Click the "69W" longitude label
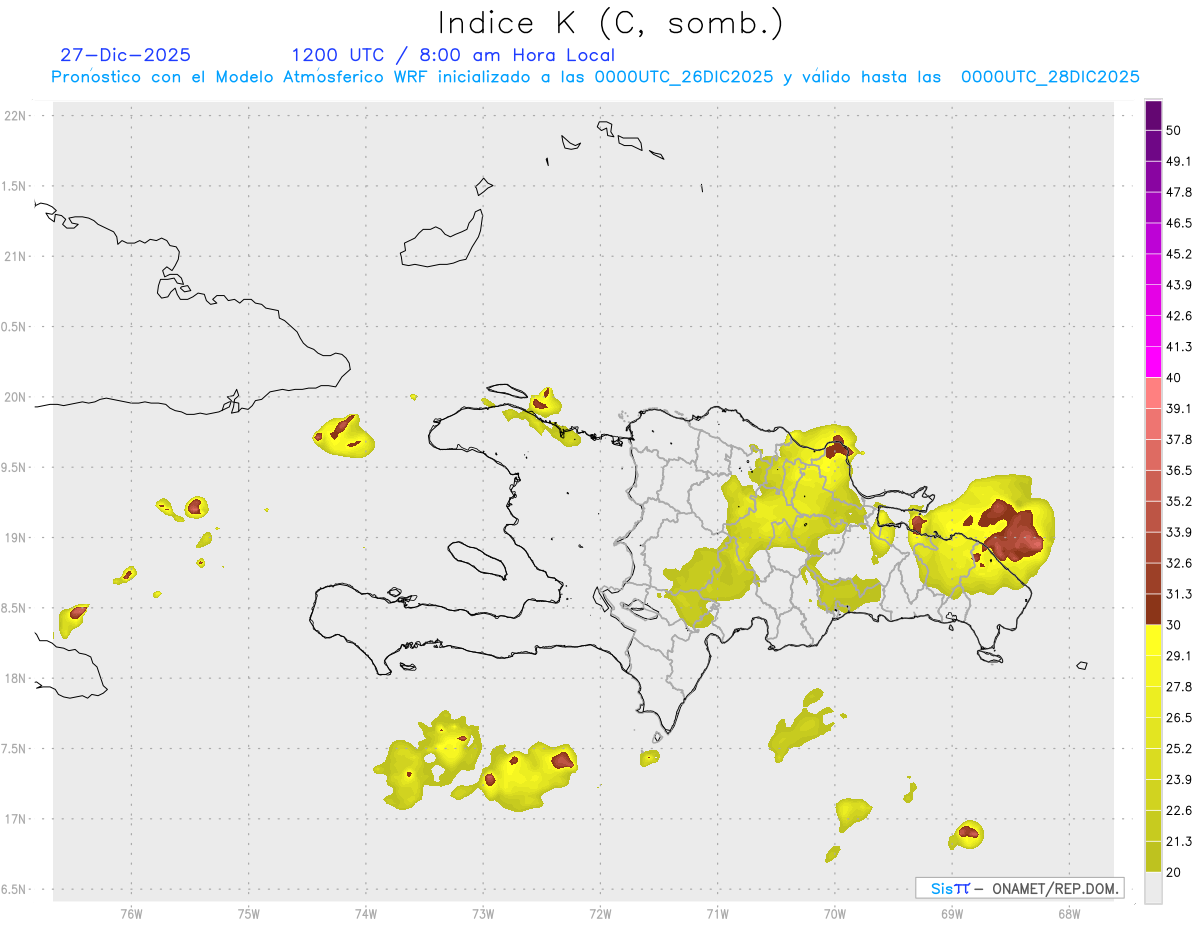The height and width of the screenshot is (927, 1200). pyautogui.click(x=952, y=913)
